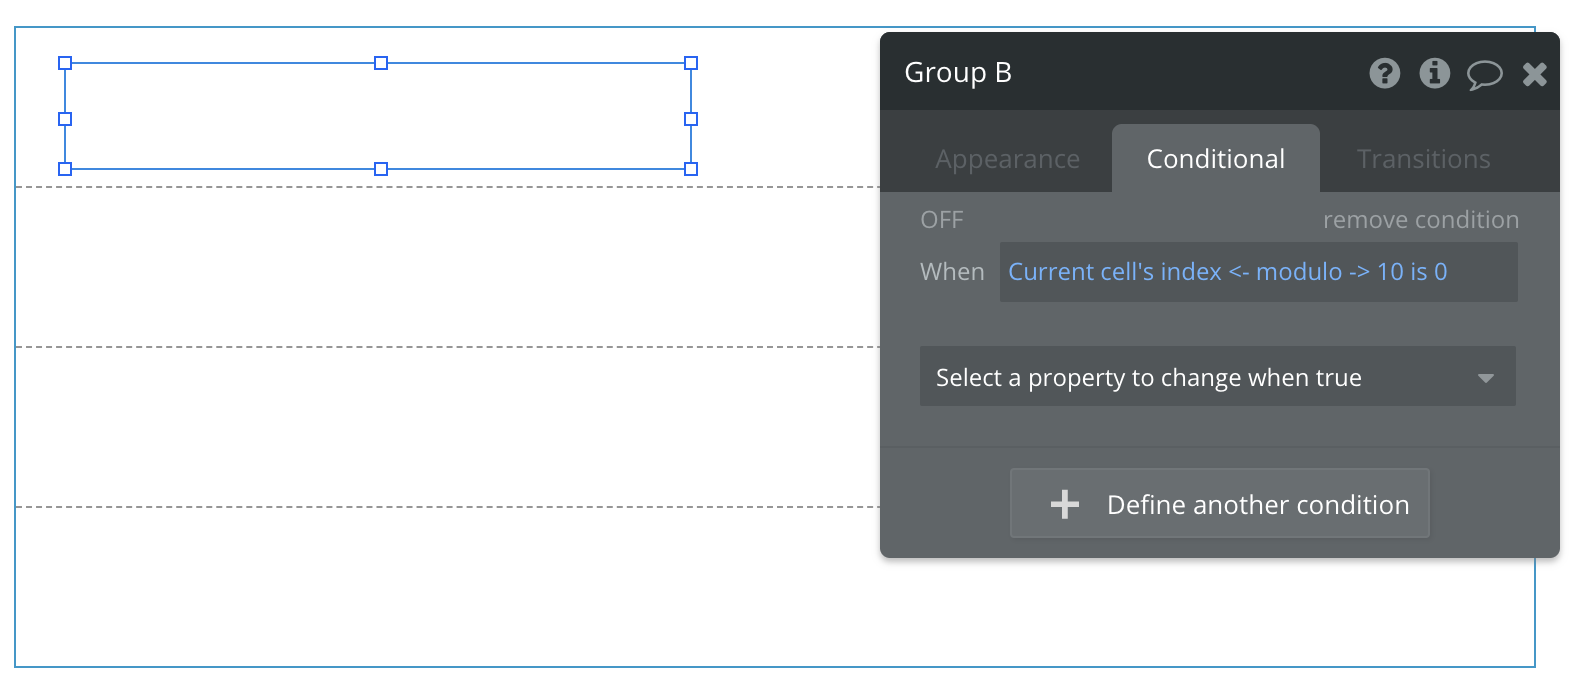Toggle the OFF condition preview switch
This screenshot has width=1582, height=684.
tap(941, 220)
